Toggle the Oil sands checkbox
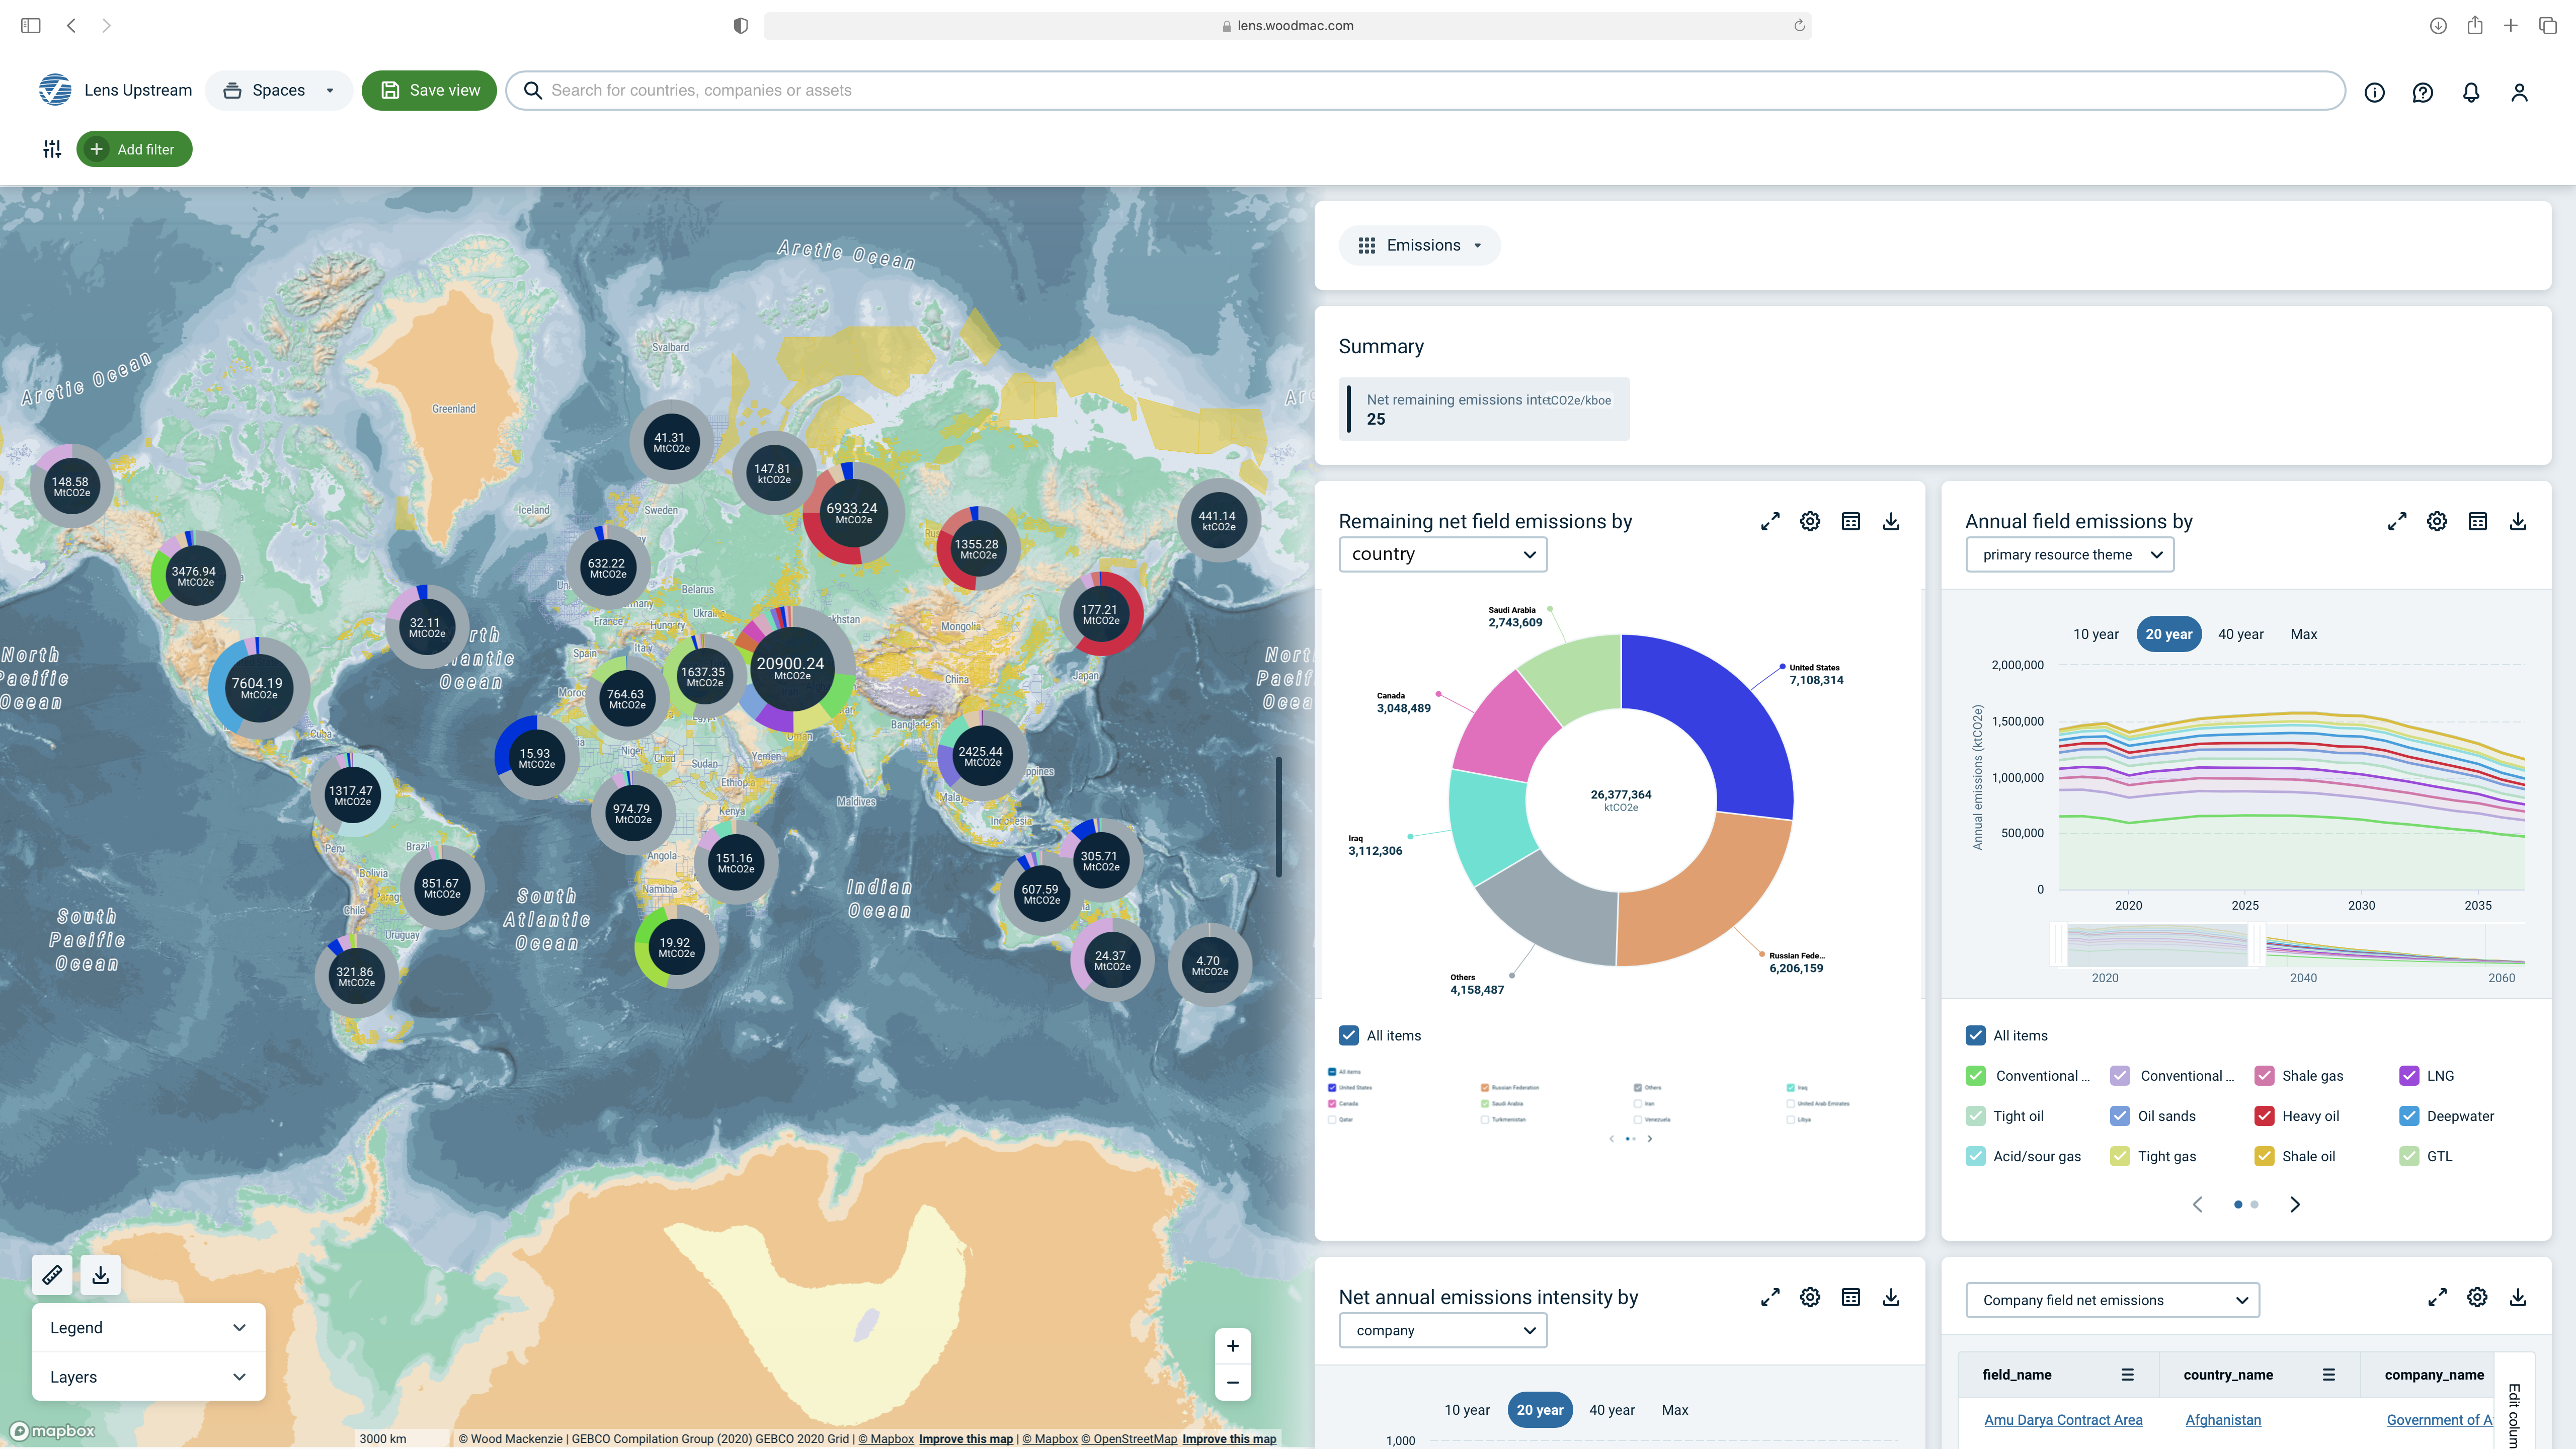Viewport: 2576px width, 1449px height. pyautogui.click(x=2119, y=1116)
